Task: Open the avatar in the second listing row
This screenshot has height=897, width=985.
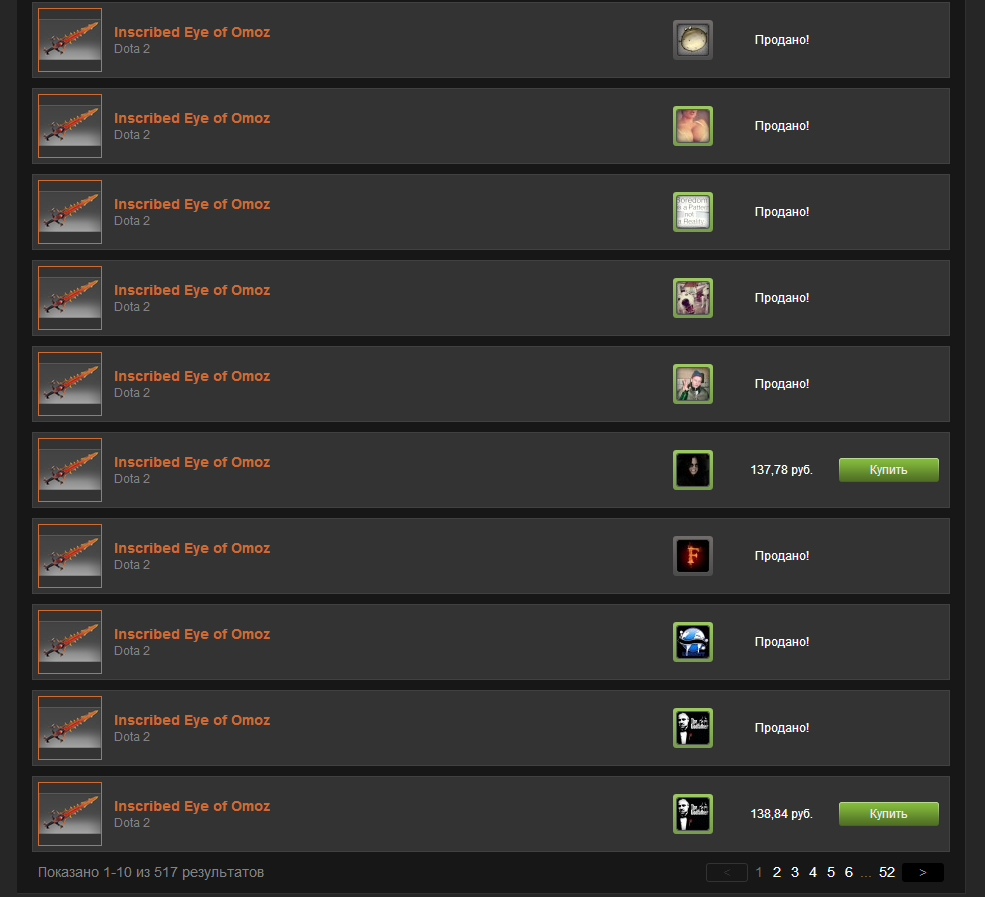Action: (x=692, y=126)
